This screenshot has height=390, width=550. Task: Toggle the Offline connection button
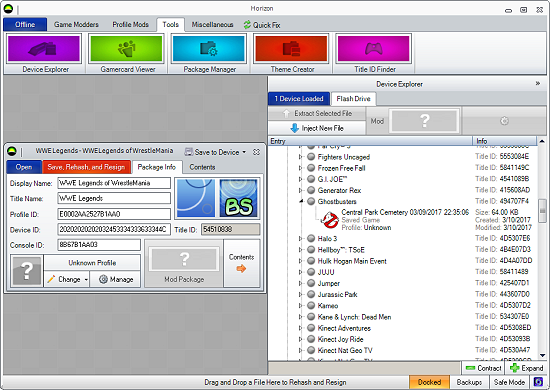coord(25,25)
